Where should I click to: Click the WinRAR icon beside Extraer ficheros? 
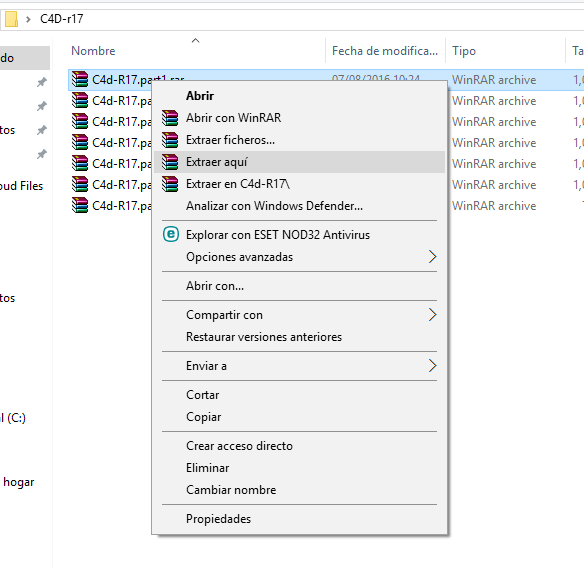[x=170, y=140]
